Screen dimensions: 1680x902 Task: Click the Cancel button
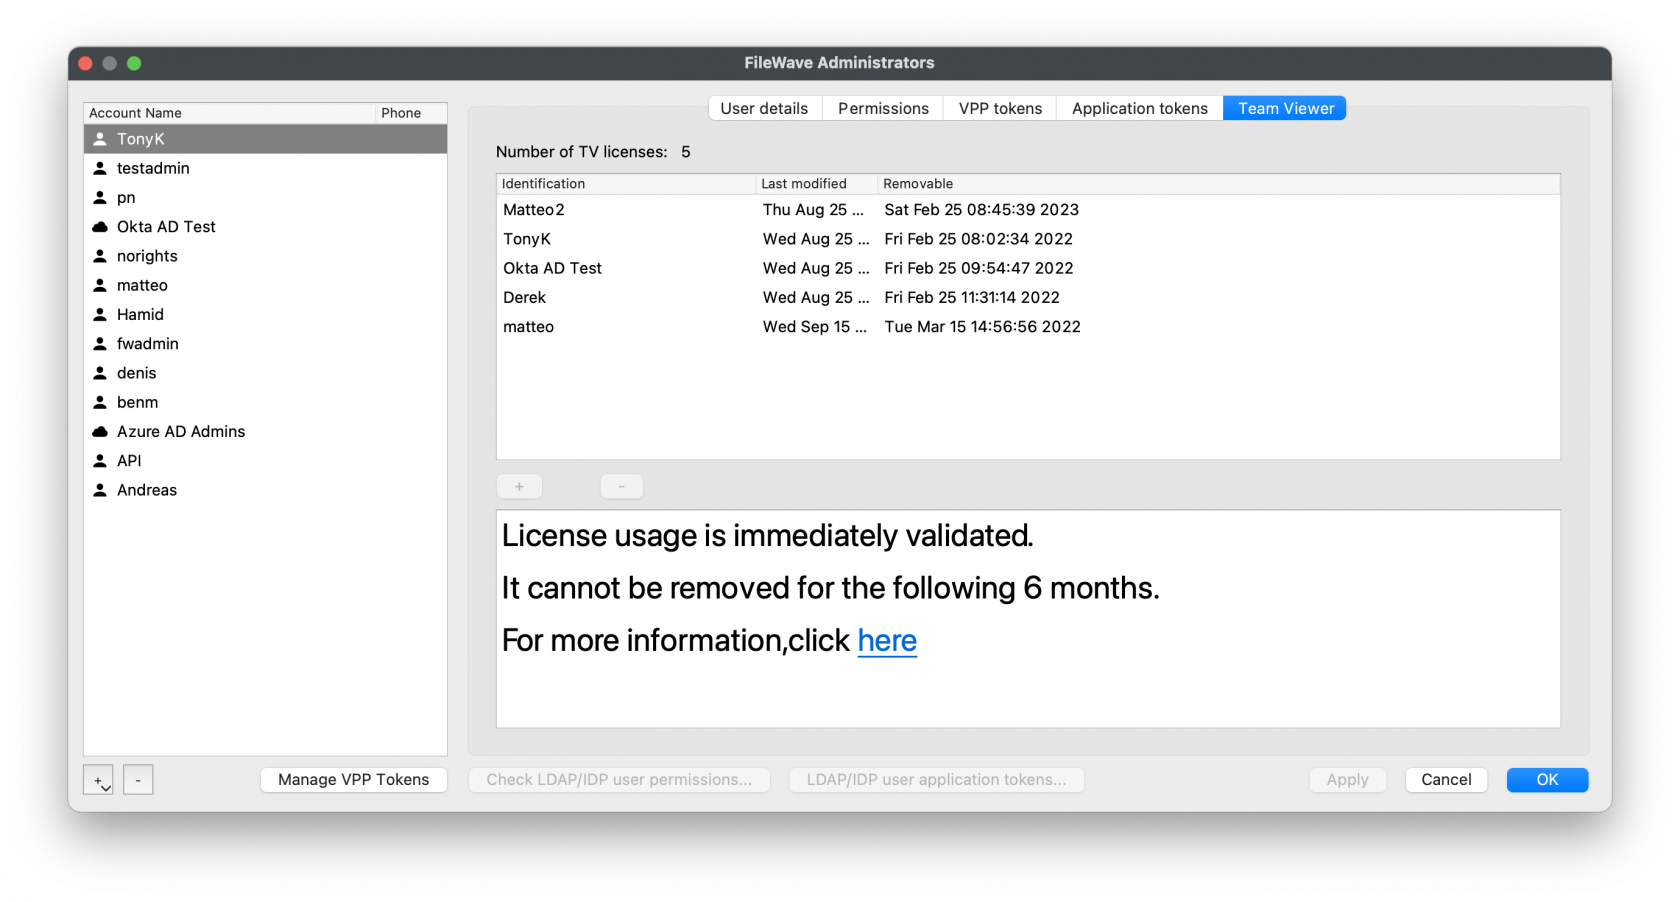pyautogui.click(x=1446, y=780)
